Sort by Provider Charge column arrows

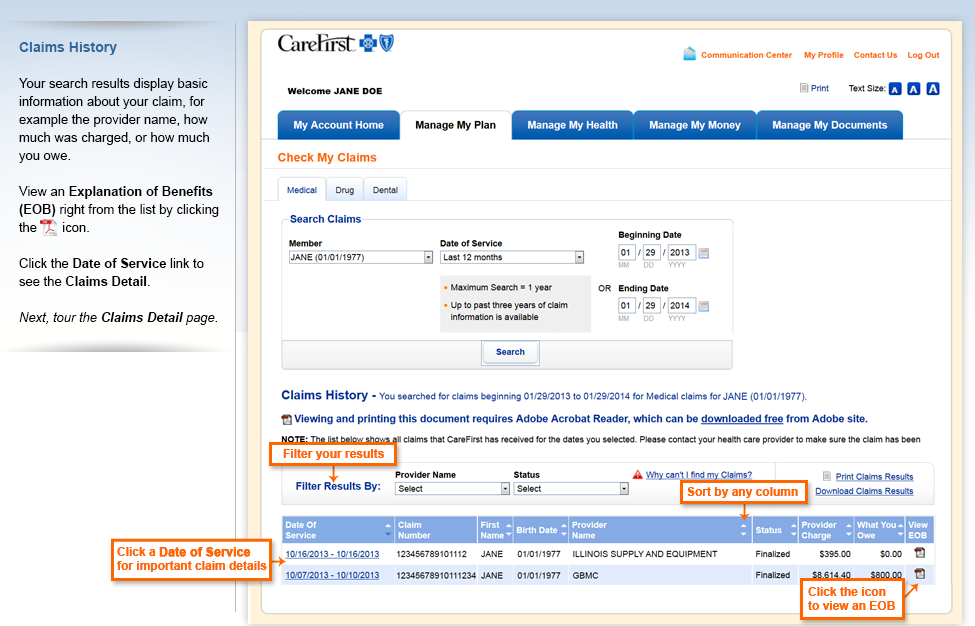(848, 530)
